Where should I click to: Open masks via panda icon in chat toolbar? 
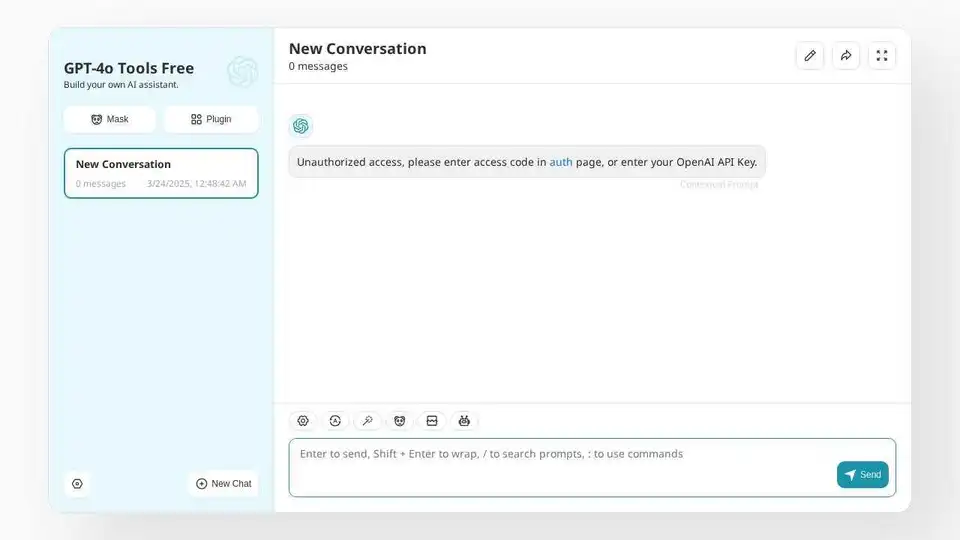click(x=400, y=421)
